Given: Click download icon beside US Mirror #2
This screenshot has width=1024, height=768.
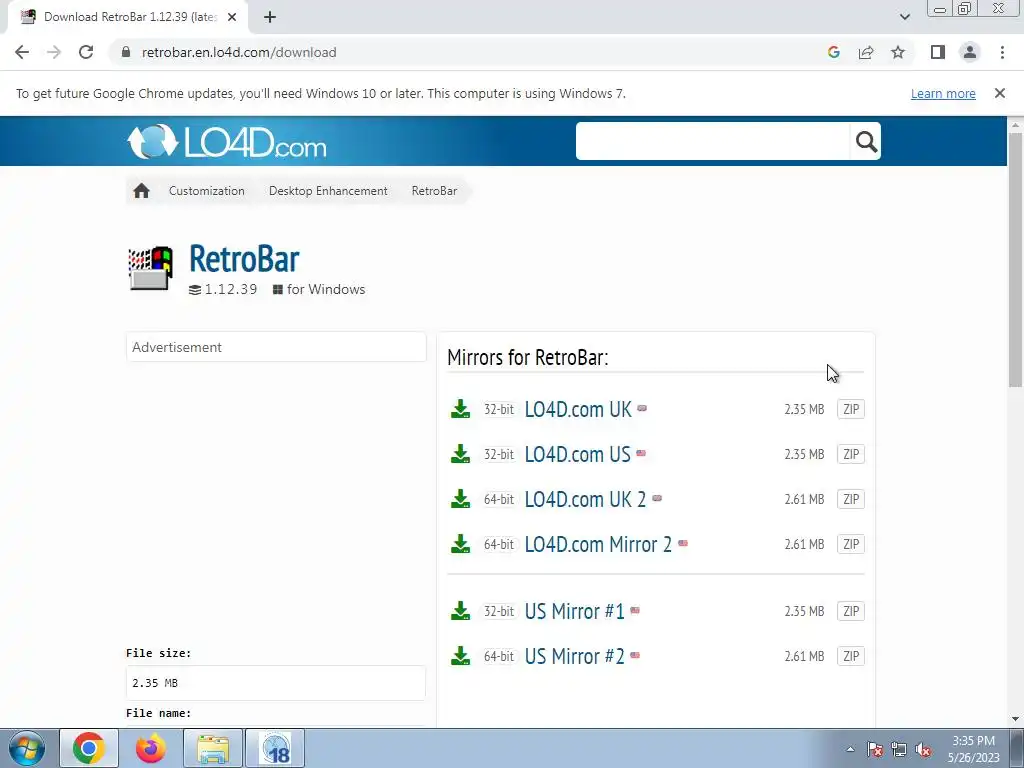Looking at the screenshot, I should pos(460,656).
